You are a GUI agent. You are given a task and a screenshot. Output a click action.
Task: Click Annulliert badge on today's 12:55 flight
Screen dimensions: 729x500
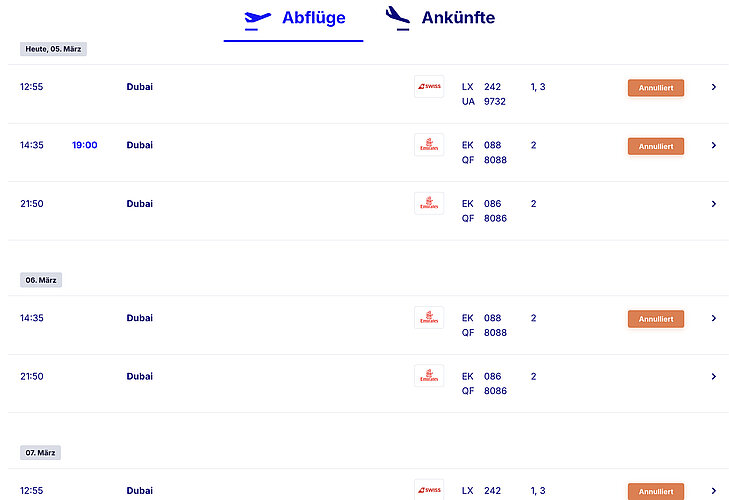click(x=655, y=88)
